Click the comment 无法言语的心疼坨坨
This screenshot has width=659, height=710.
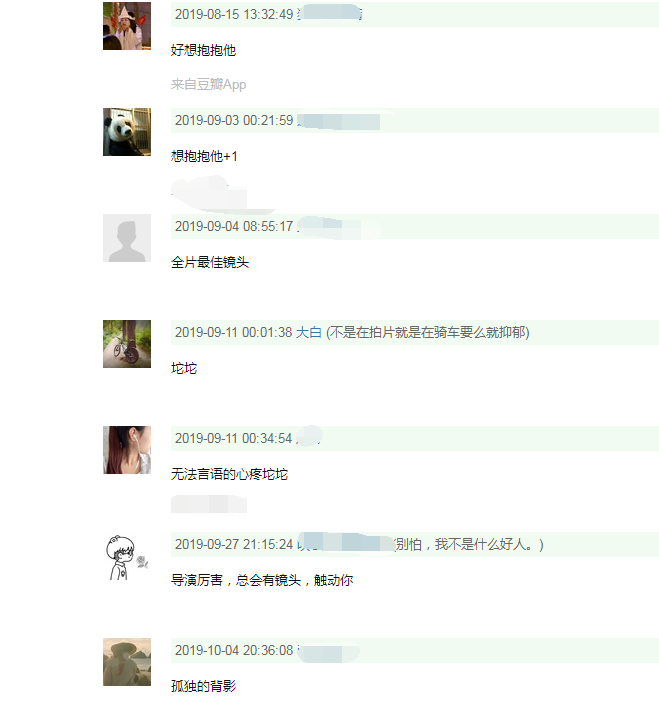coord(229,474)
